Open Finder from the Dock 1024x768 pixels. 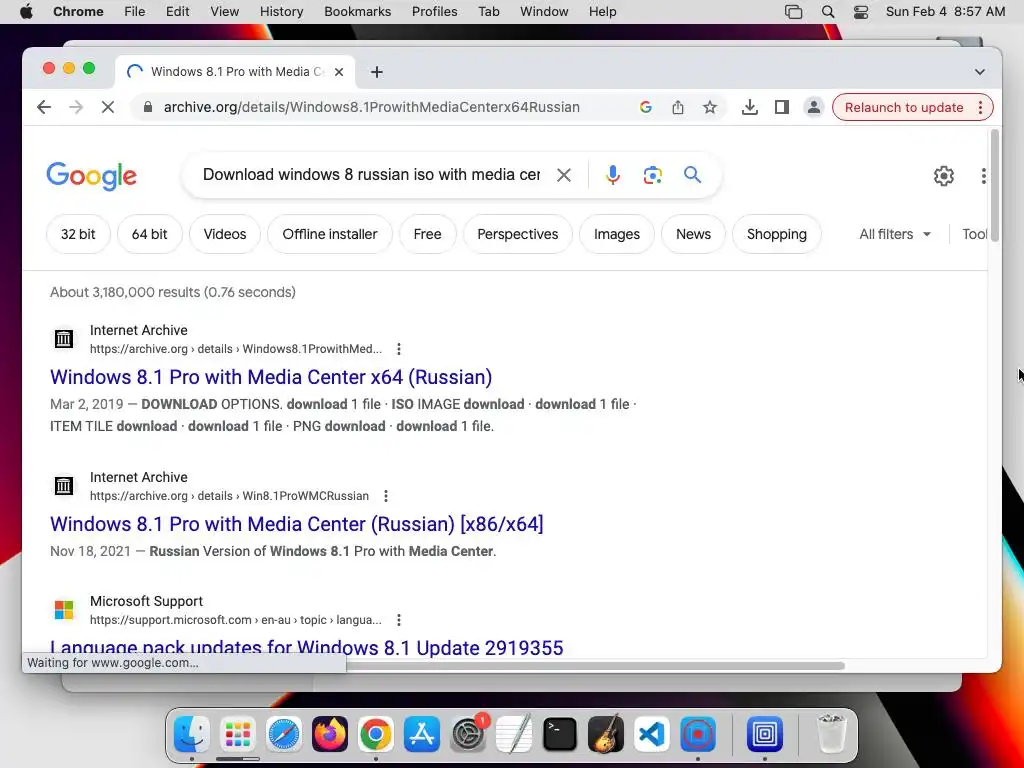coord(191,734)
